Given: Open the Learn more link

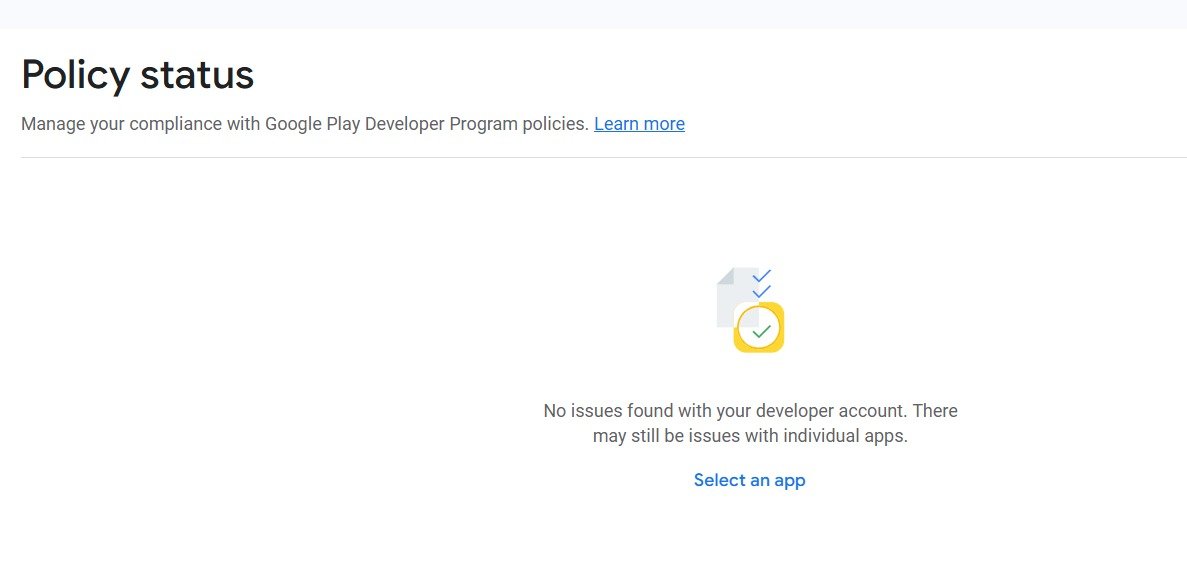Looking at the screenshot, I should 639,123.
